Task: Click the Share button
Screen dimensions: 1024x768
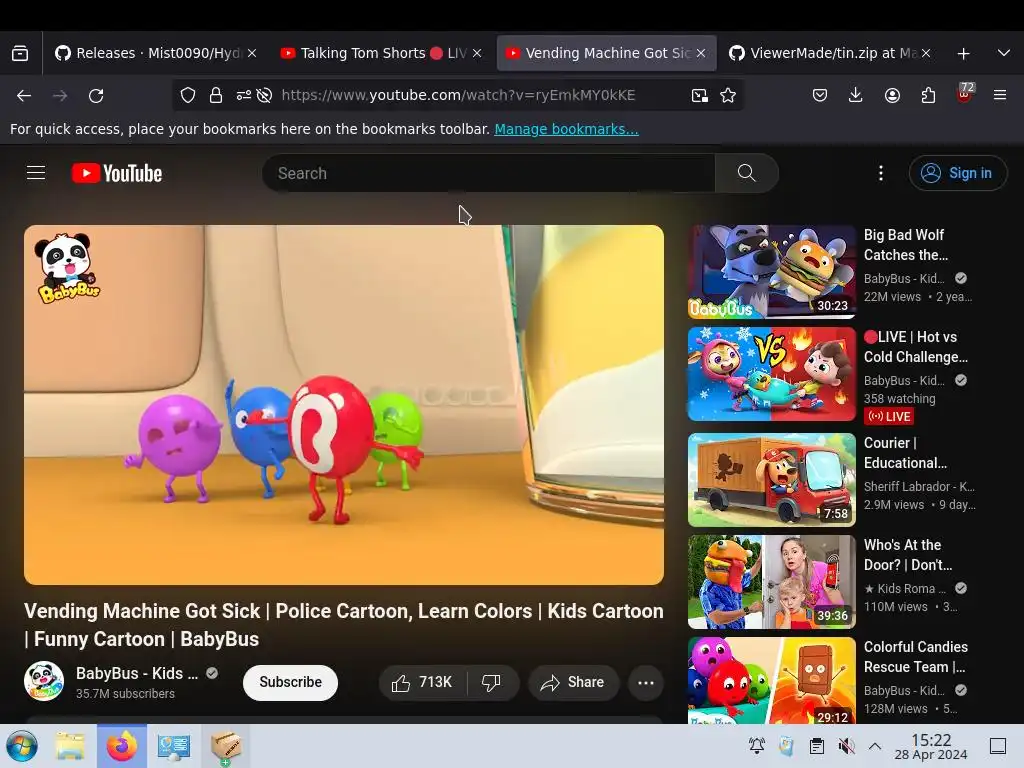Action: tap(573, 682)
